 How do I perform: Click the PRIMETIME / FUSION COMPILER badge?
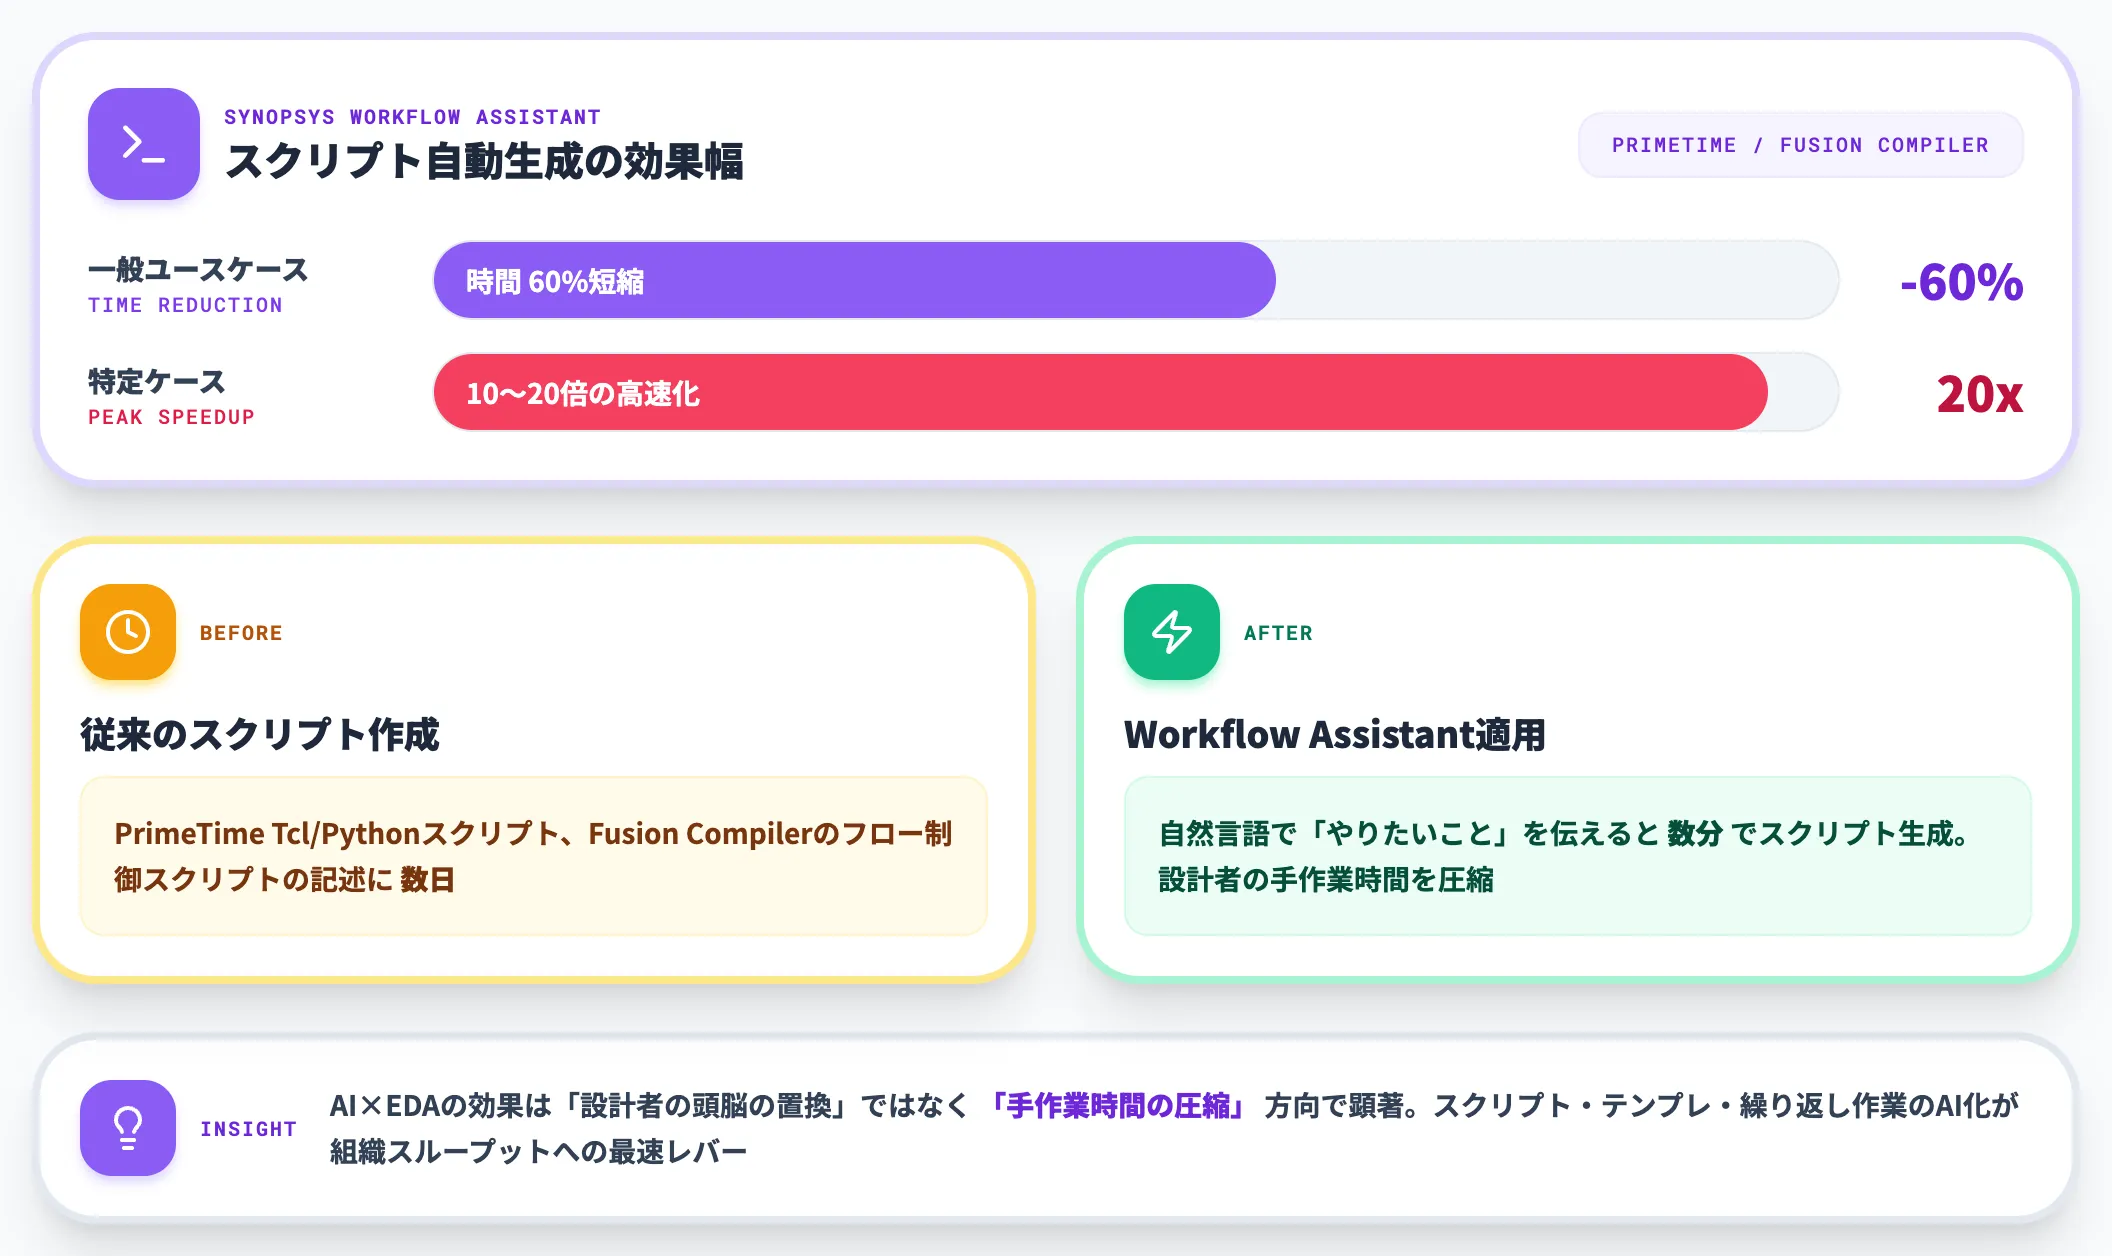[1800, 145]
